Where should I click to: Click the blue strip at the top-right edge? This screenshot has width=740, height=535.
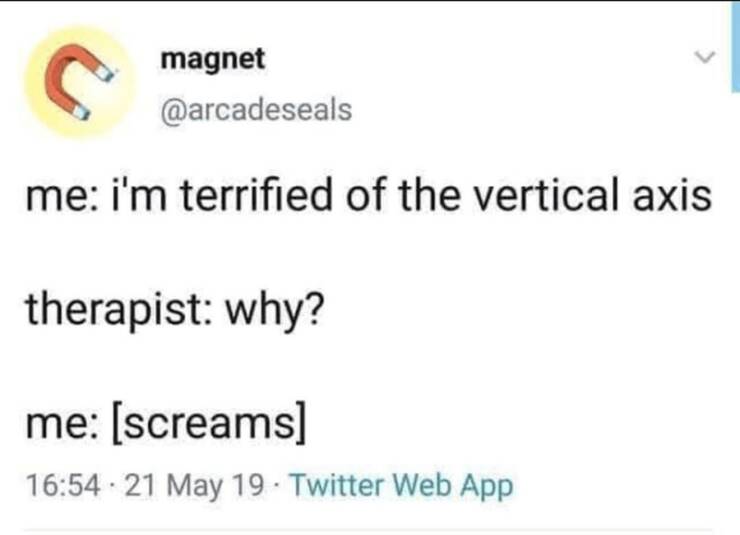pos(734,45)
